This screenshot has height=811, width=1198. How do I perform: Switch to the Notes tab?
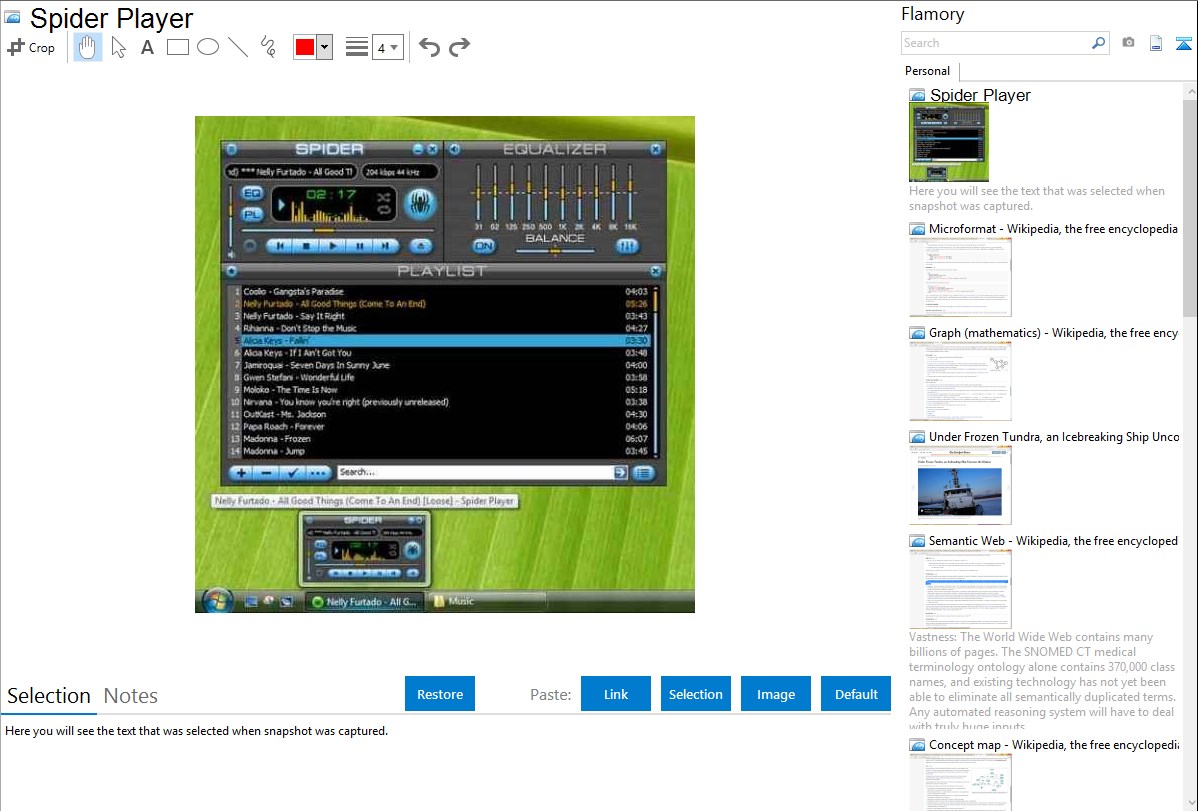(131, 696)
